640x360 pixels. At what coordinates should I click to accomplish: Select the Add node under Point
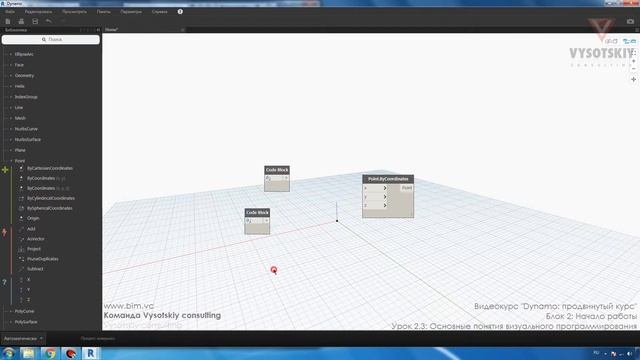coord(31,229)
